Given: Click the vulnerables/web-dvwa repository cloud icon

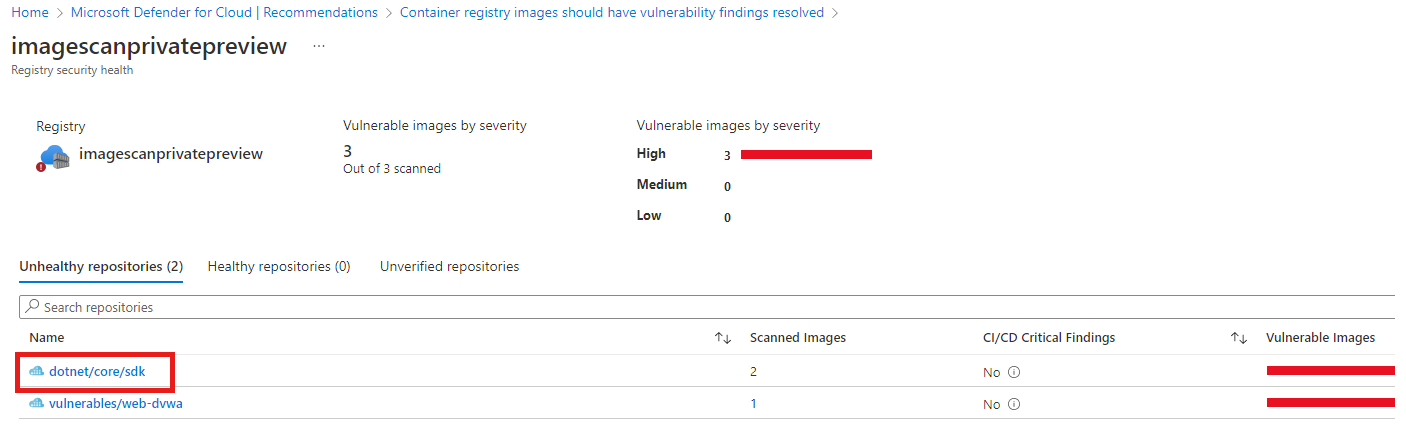Looking at the screenshot, I should pos(37,404).
